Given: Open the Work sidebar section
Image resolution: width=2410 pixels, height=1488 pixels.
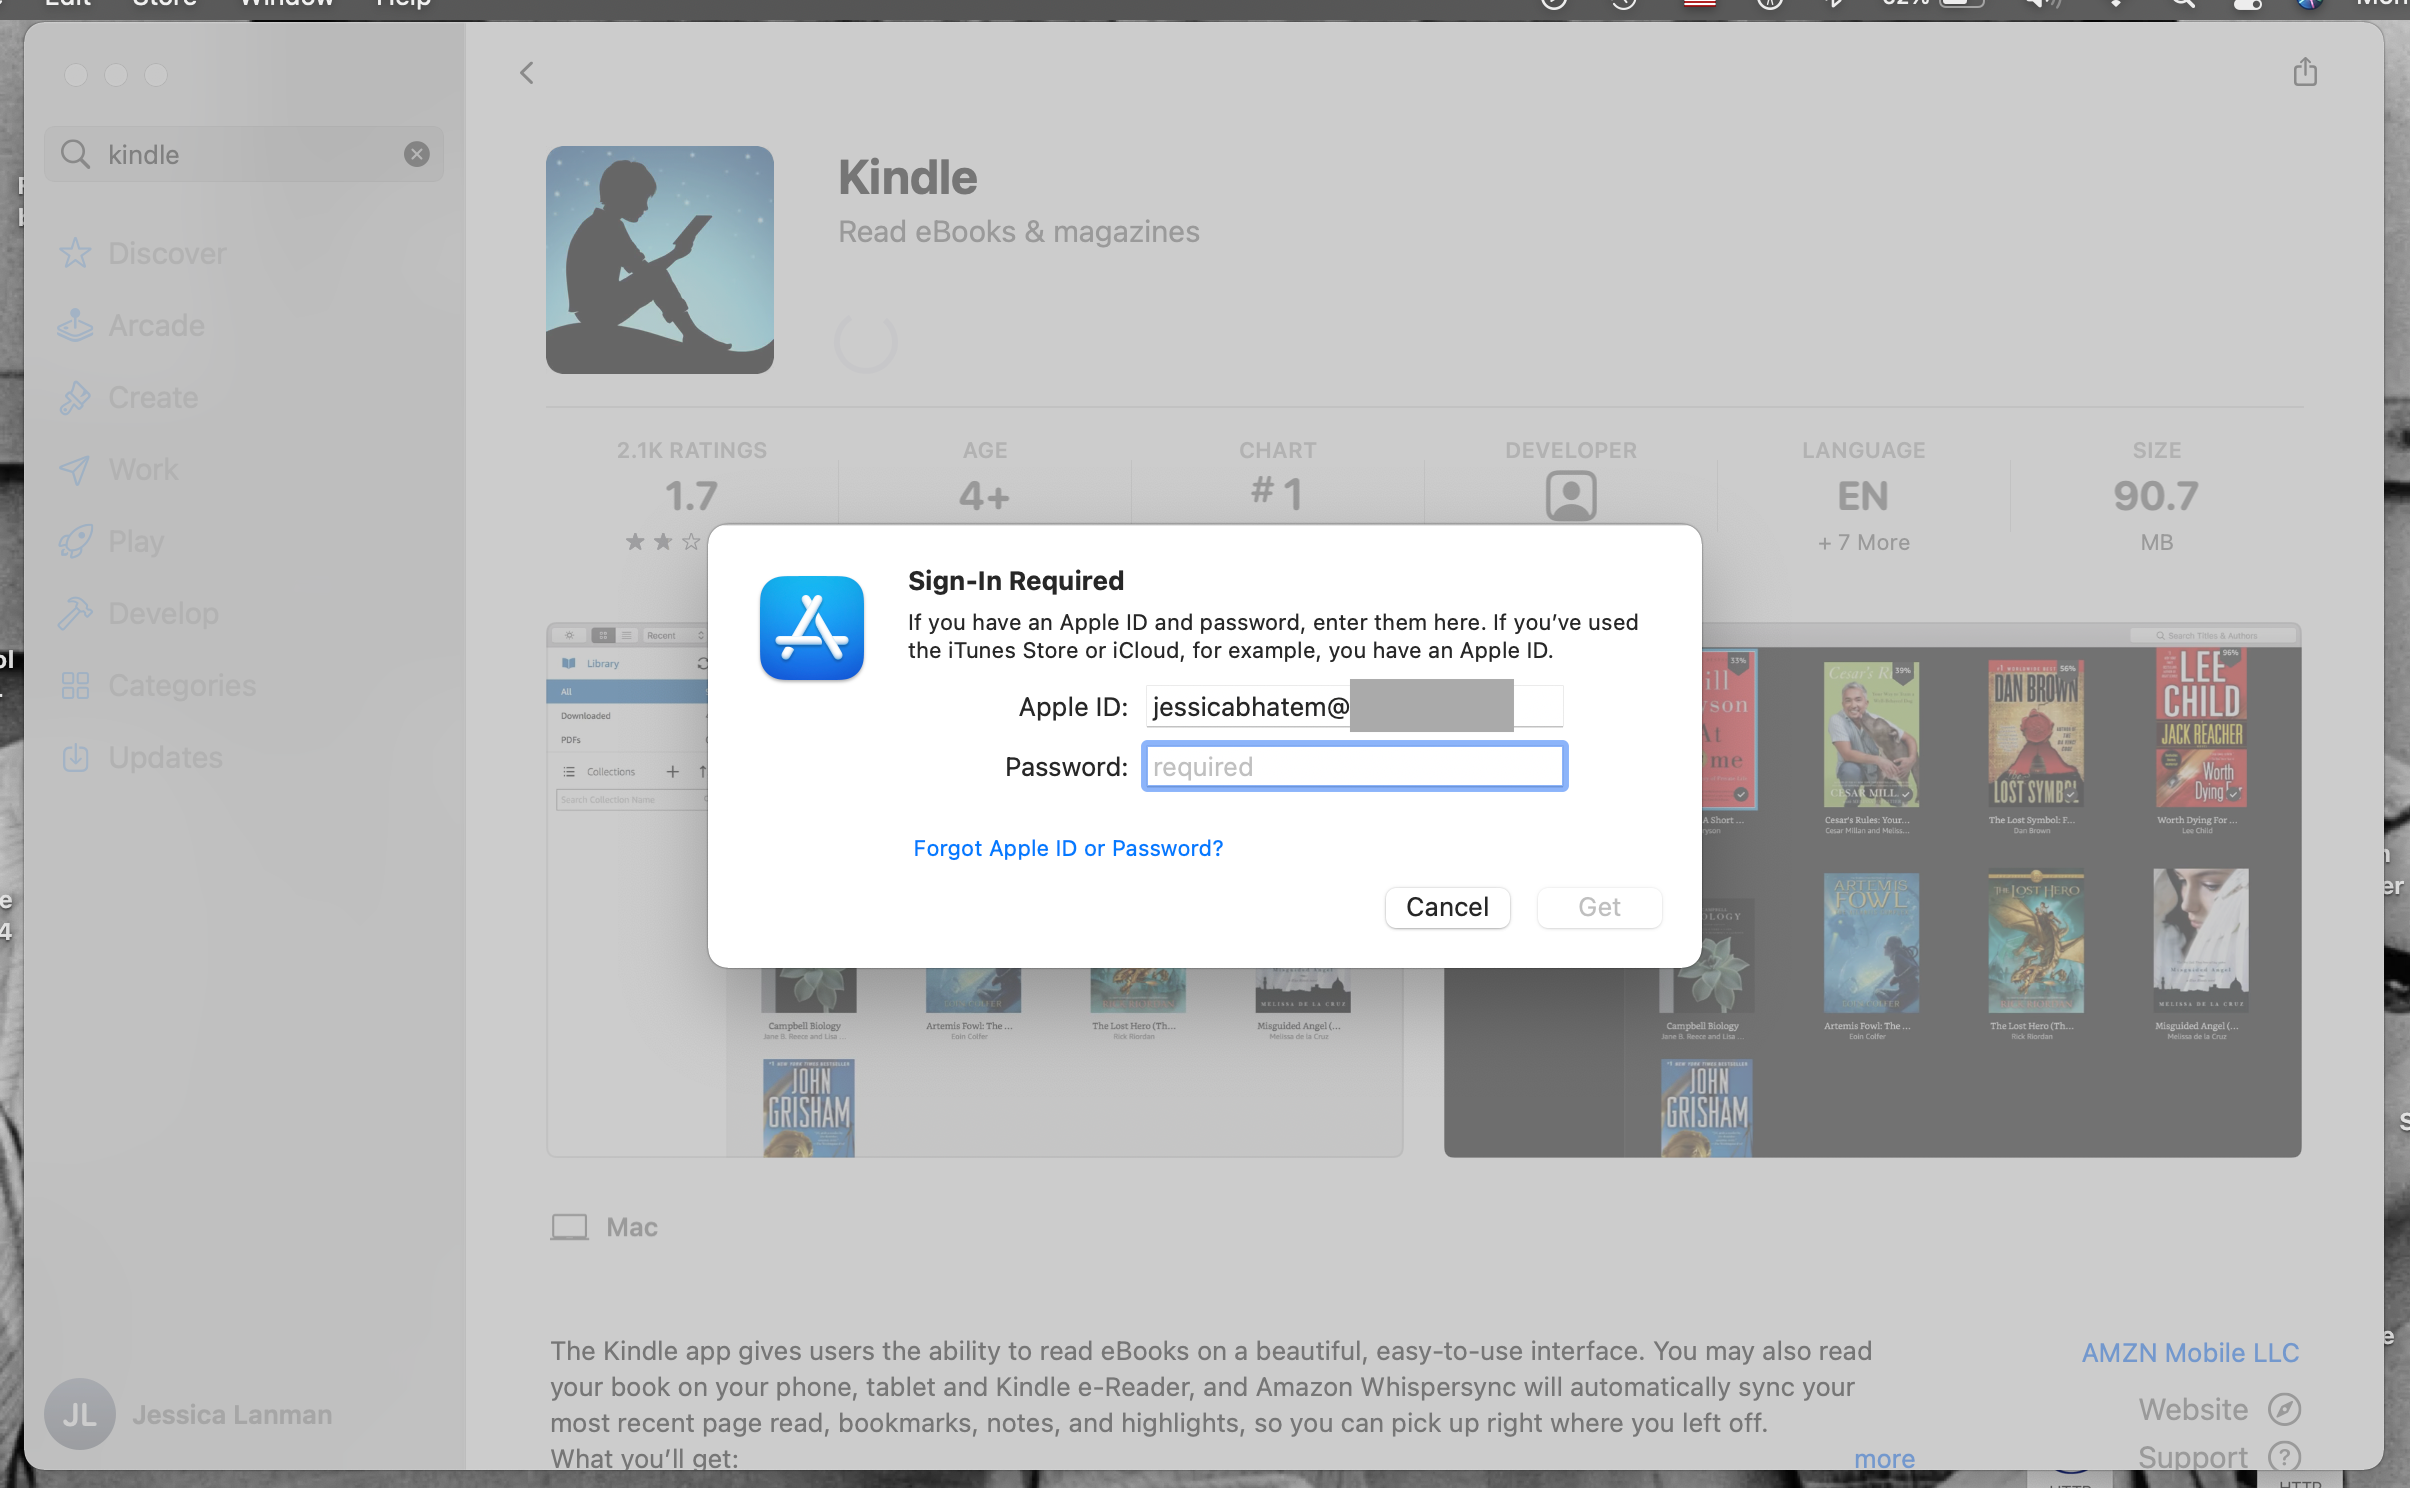Looking at the screenshot, I should pyautogui.click(x=143, y=470).
